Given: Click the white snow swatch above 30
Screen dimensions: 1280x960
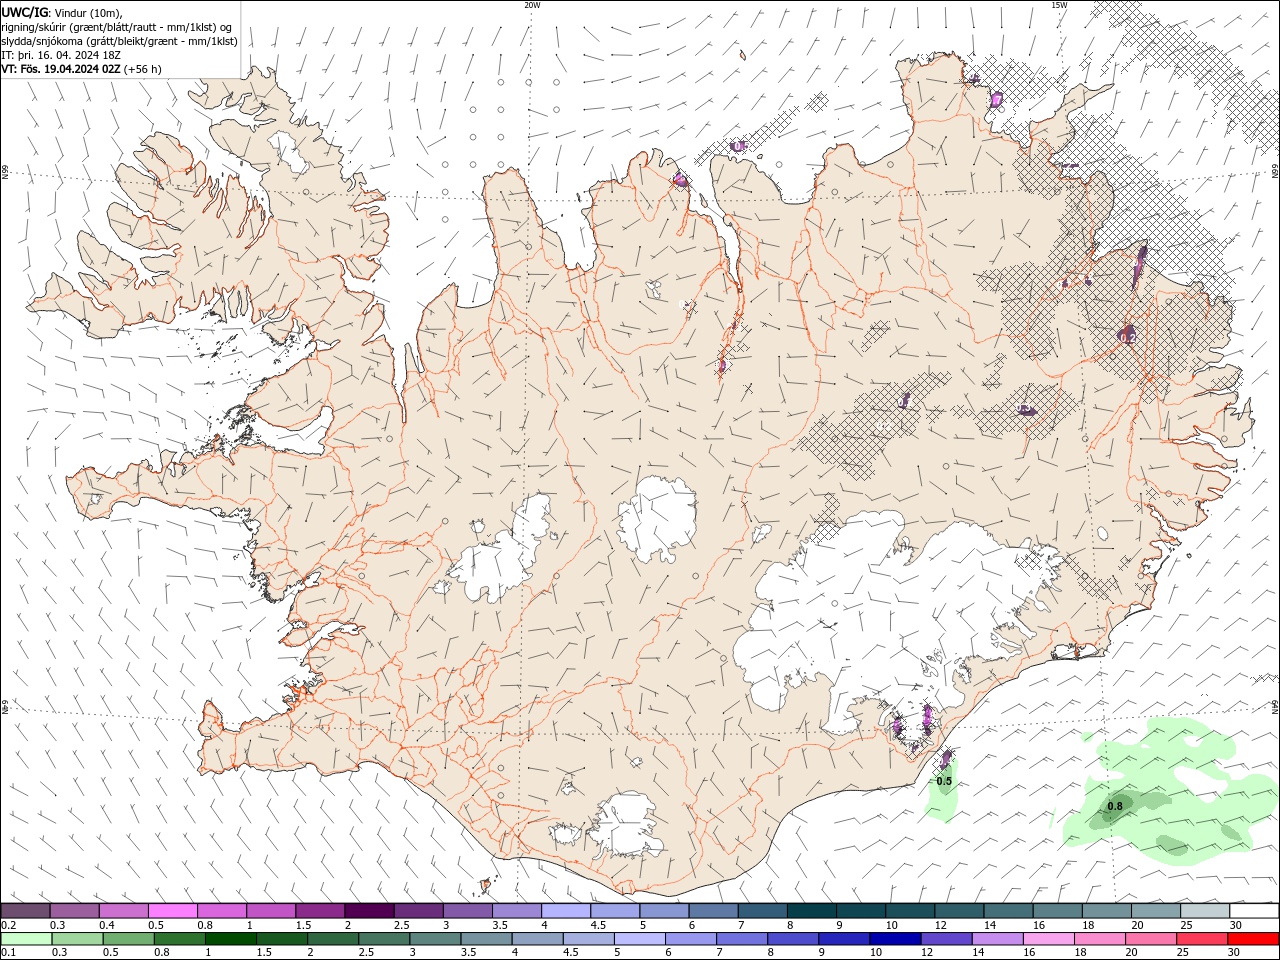Looking at the screenshot, I should pyautogui.click(x=1254, y=911).
